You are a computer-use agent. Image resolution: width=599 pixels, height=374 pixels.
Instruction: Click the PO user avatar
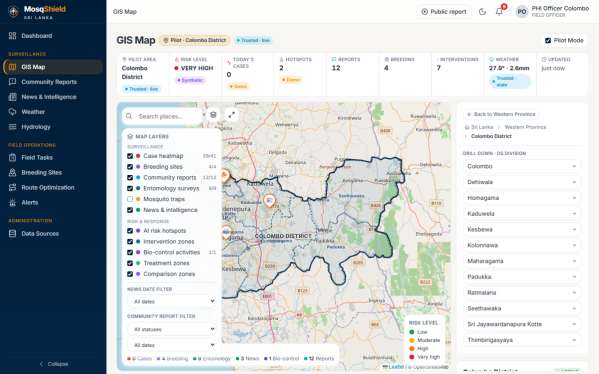522,12
